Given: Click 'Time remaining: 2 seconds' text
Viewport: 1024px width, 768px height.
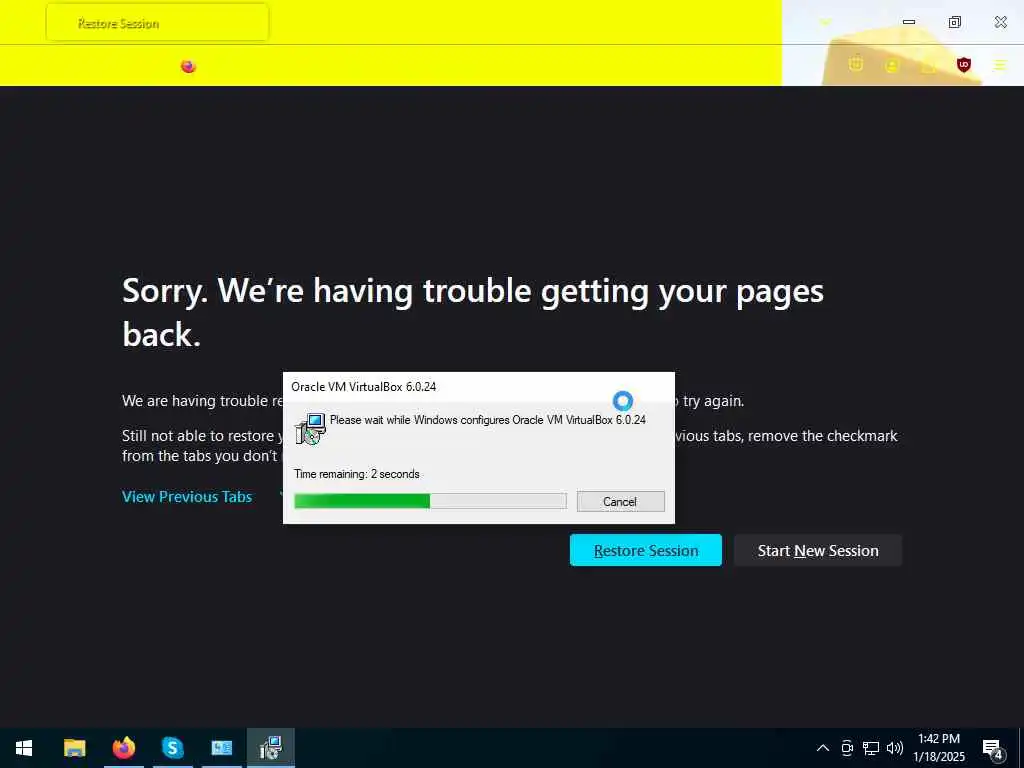Looking at the screenshot, I should pos(357,474).
